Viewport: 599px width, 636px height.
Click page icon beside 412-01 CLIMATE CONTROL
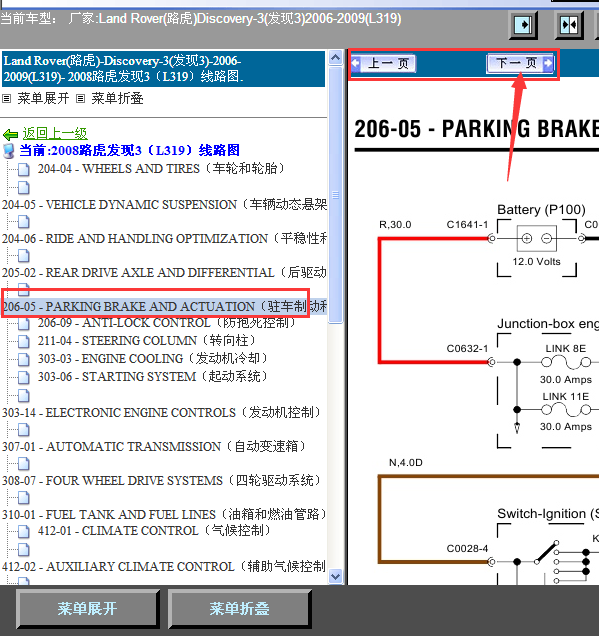coord(24,531)
